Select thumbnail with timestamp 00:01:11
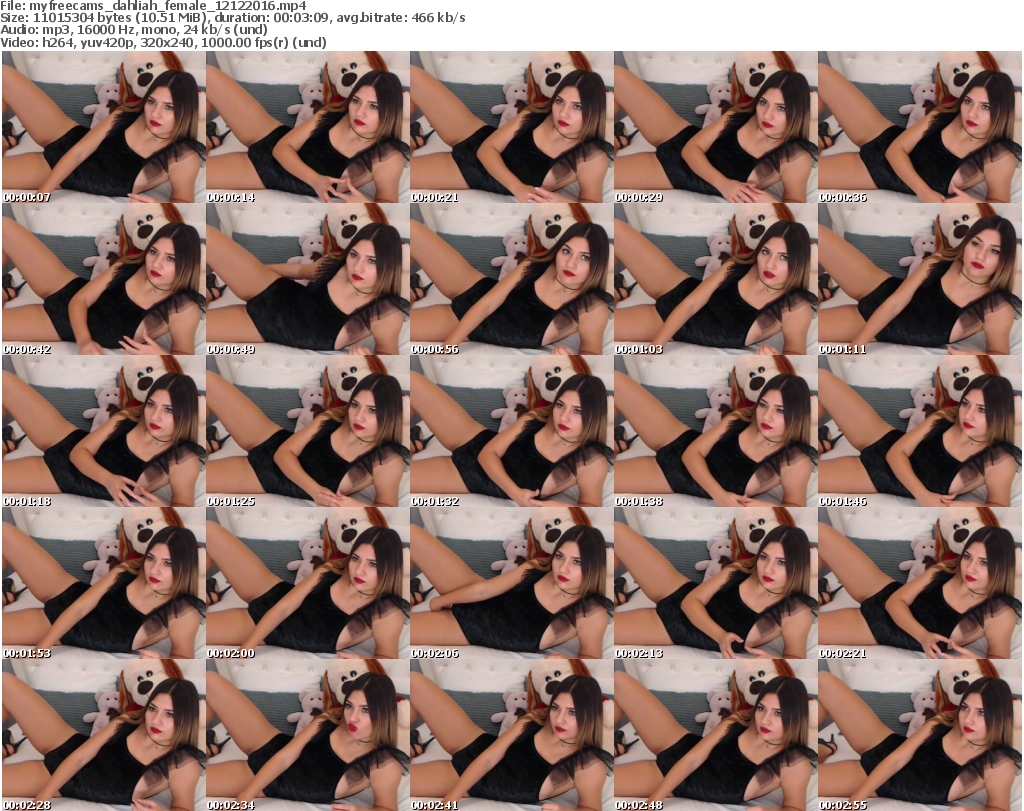The width and height of the screenshot is (1024, 811). pos(919,279)
